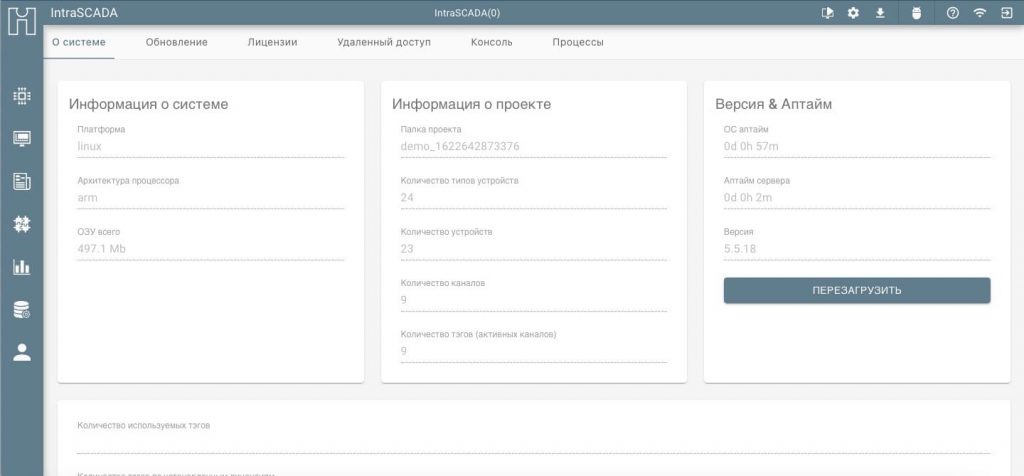Viewport: 1024px width, 476px height.
Task: Click the "IntraSCADA(0)" title in header
Action: point(467,13)
